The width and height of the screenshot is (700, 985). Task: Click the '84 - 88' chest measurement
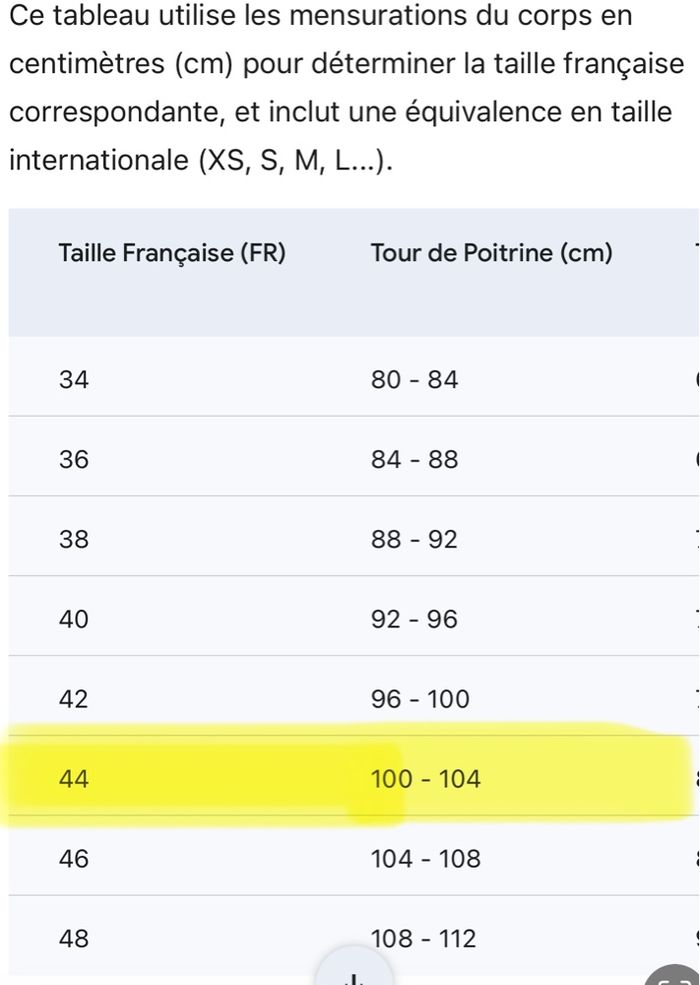tap(414, 460)
